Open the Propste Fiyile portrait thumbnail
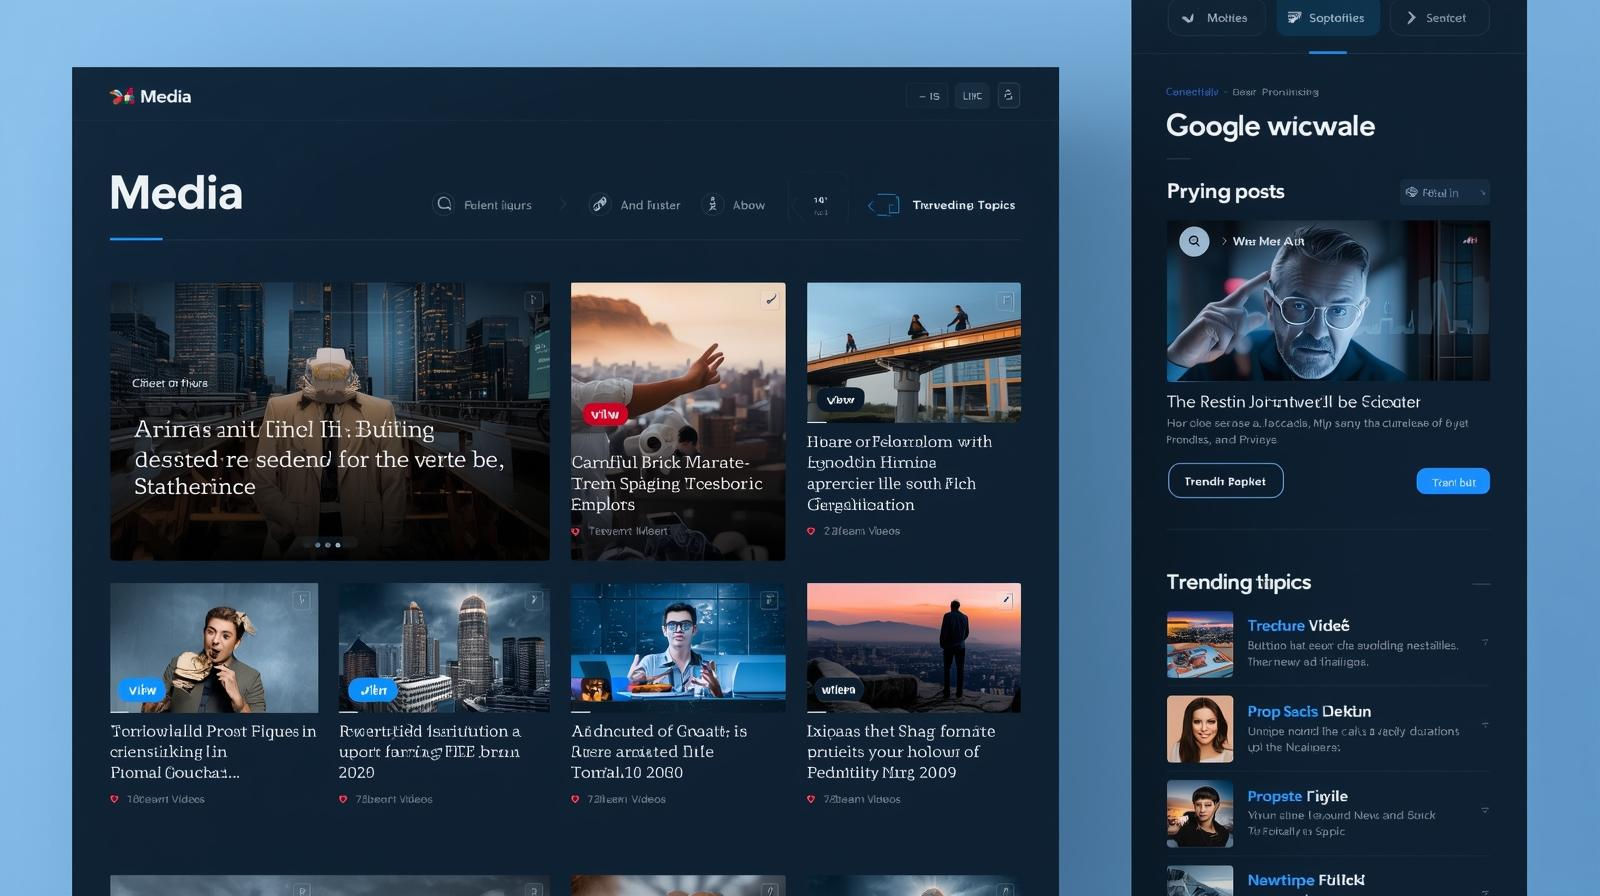This screenshot has width=1600, height=896. coord(1200,814)
